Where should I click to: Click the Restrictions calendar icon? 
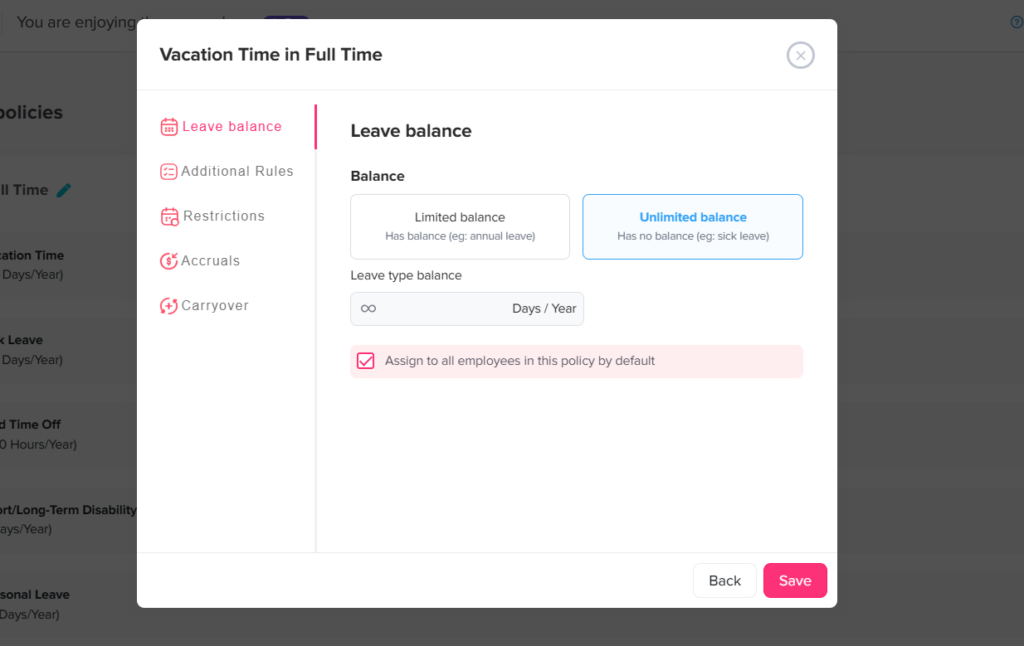point(169,216)
